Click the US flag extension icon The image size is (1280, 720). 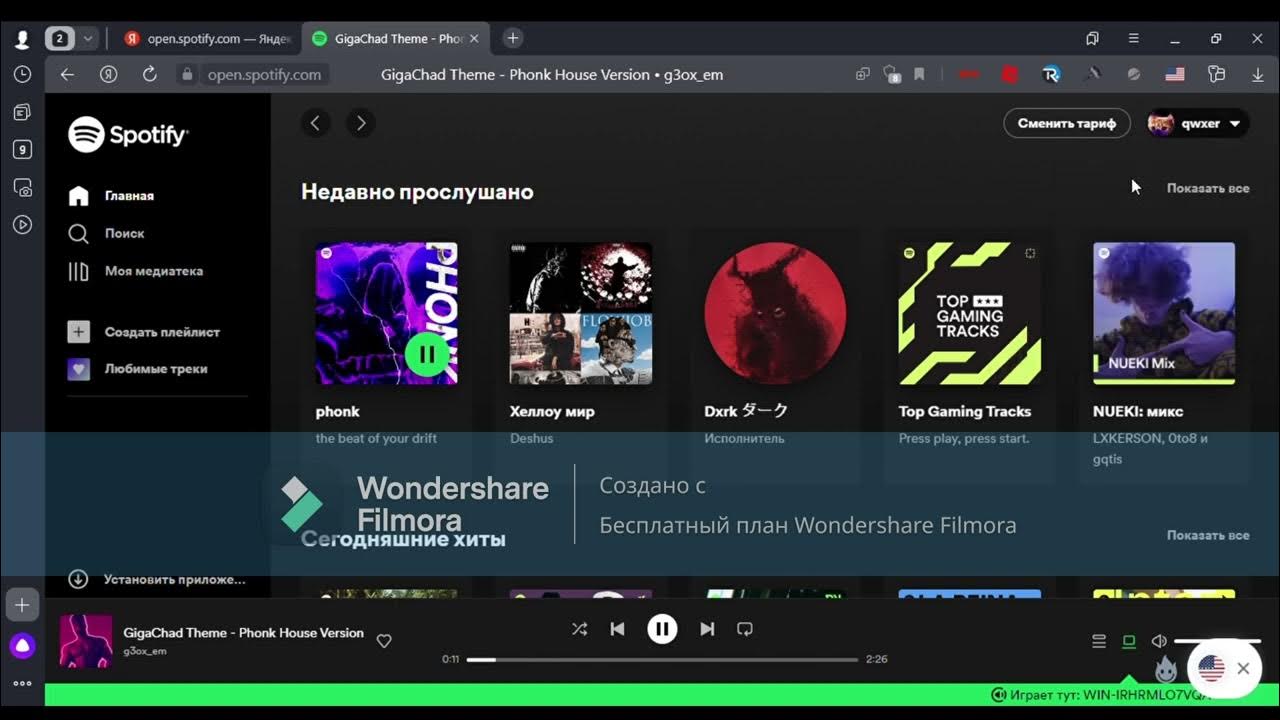click(1175, 74)
